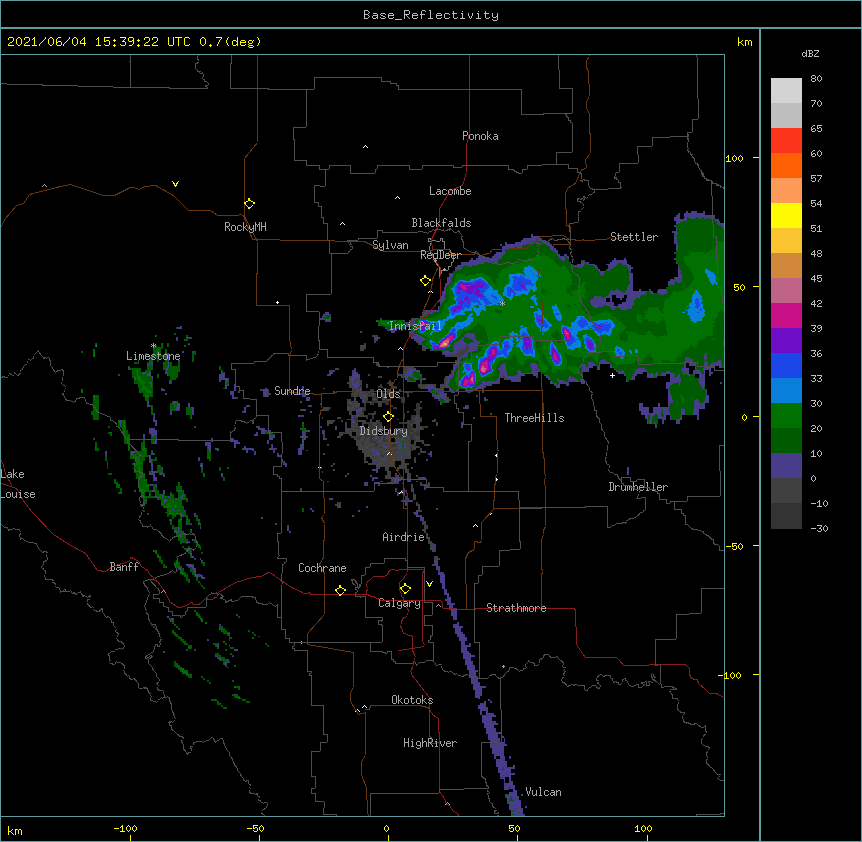This screenshot has width=862, height=842.
Task: Select the Lake Louise label
Action: 18,484
